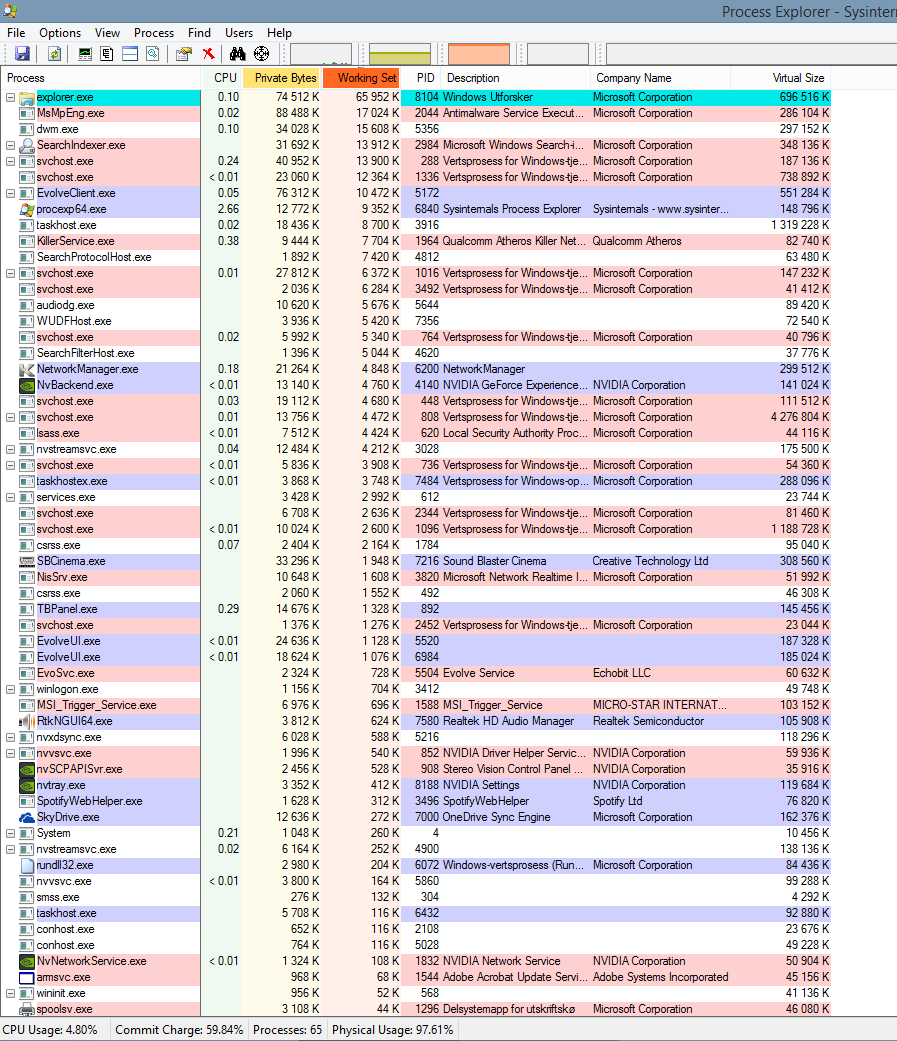
Task: Click the NvBackend.exe NVIDIA icon
Action: coord(27,385)
